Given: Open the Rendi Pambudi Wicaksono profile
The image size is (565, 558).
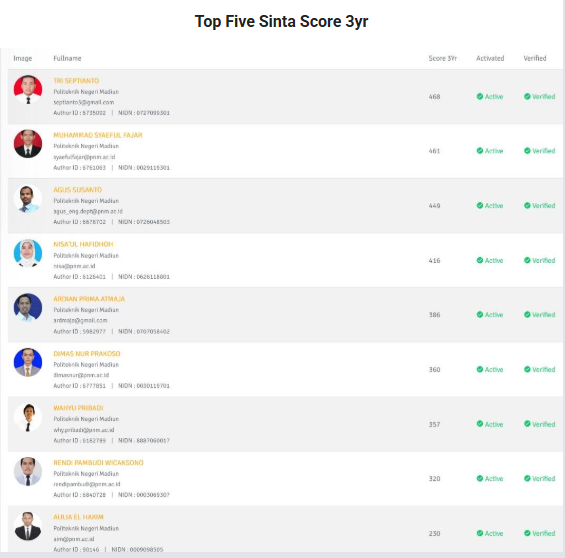Looking at the screenshot, I should tap(98, 463).
